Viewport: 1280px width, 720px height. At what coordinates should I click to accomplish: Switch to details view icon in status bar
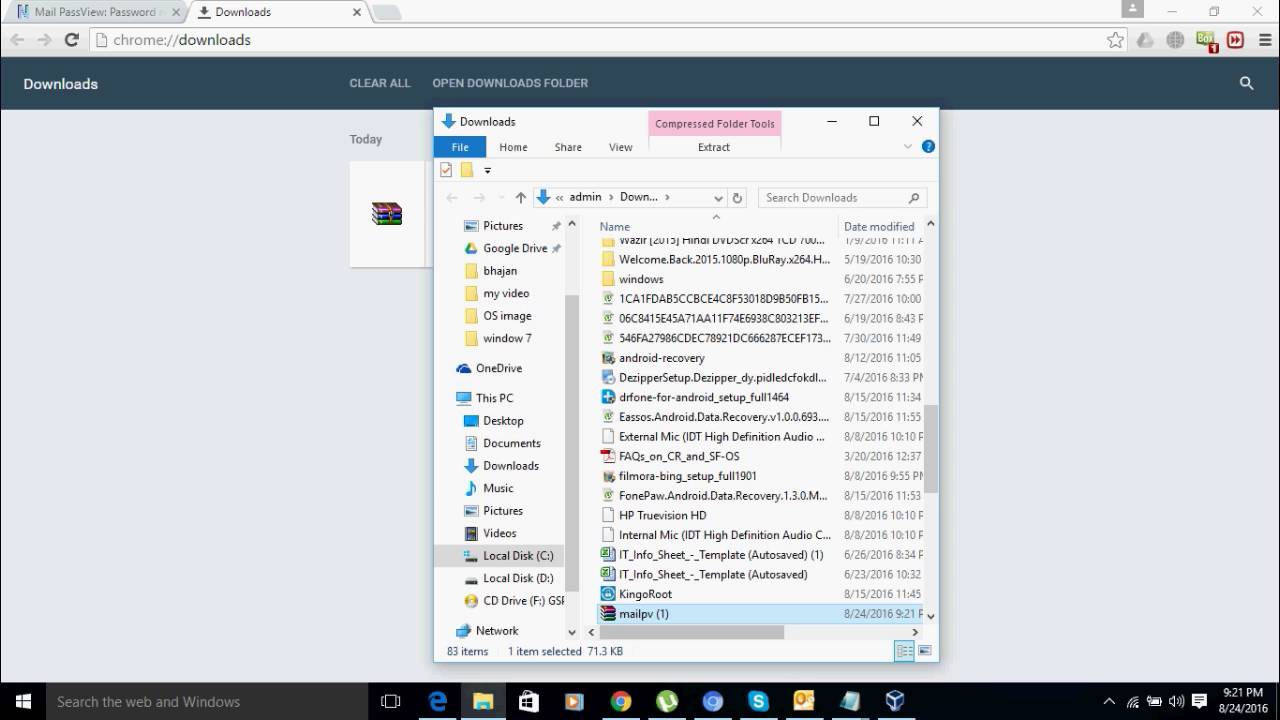click(904, 651)
